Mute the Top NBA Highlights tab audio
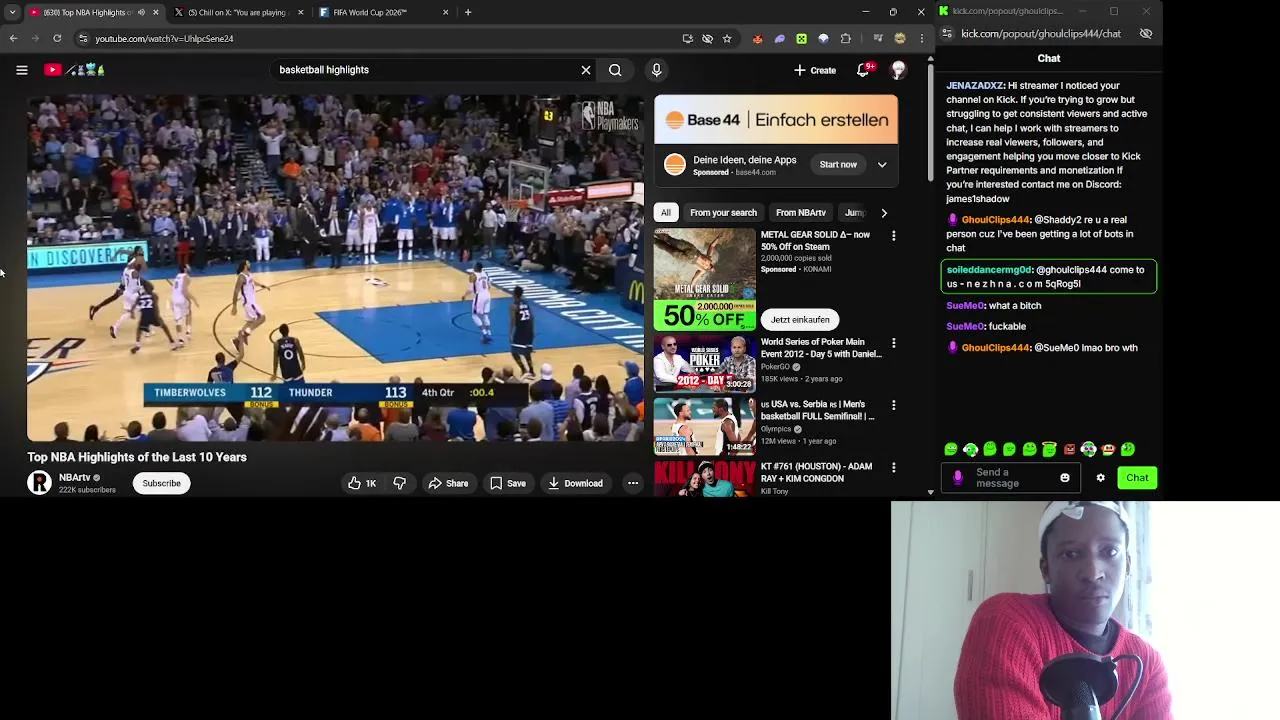Screen dimensions: 1280x720 coord(141,12)
